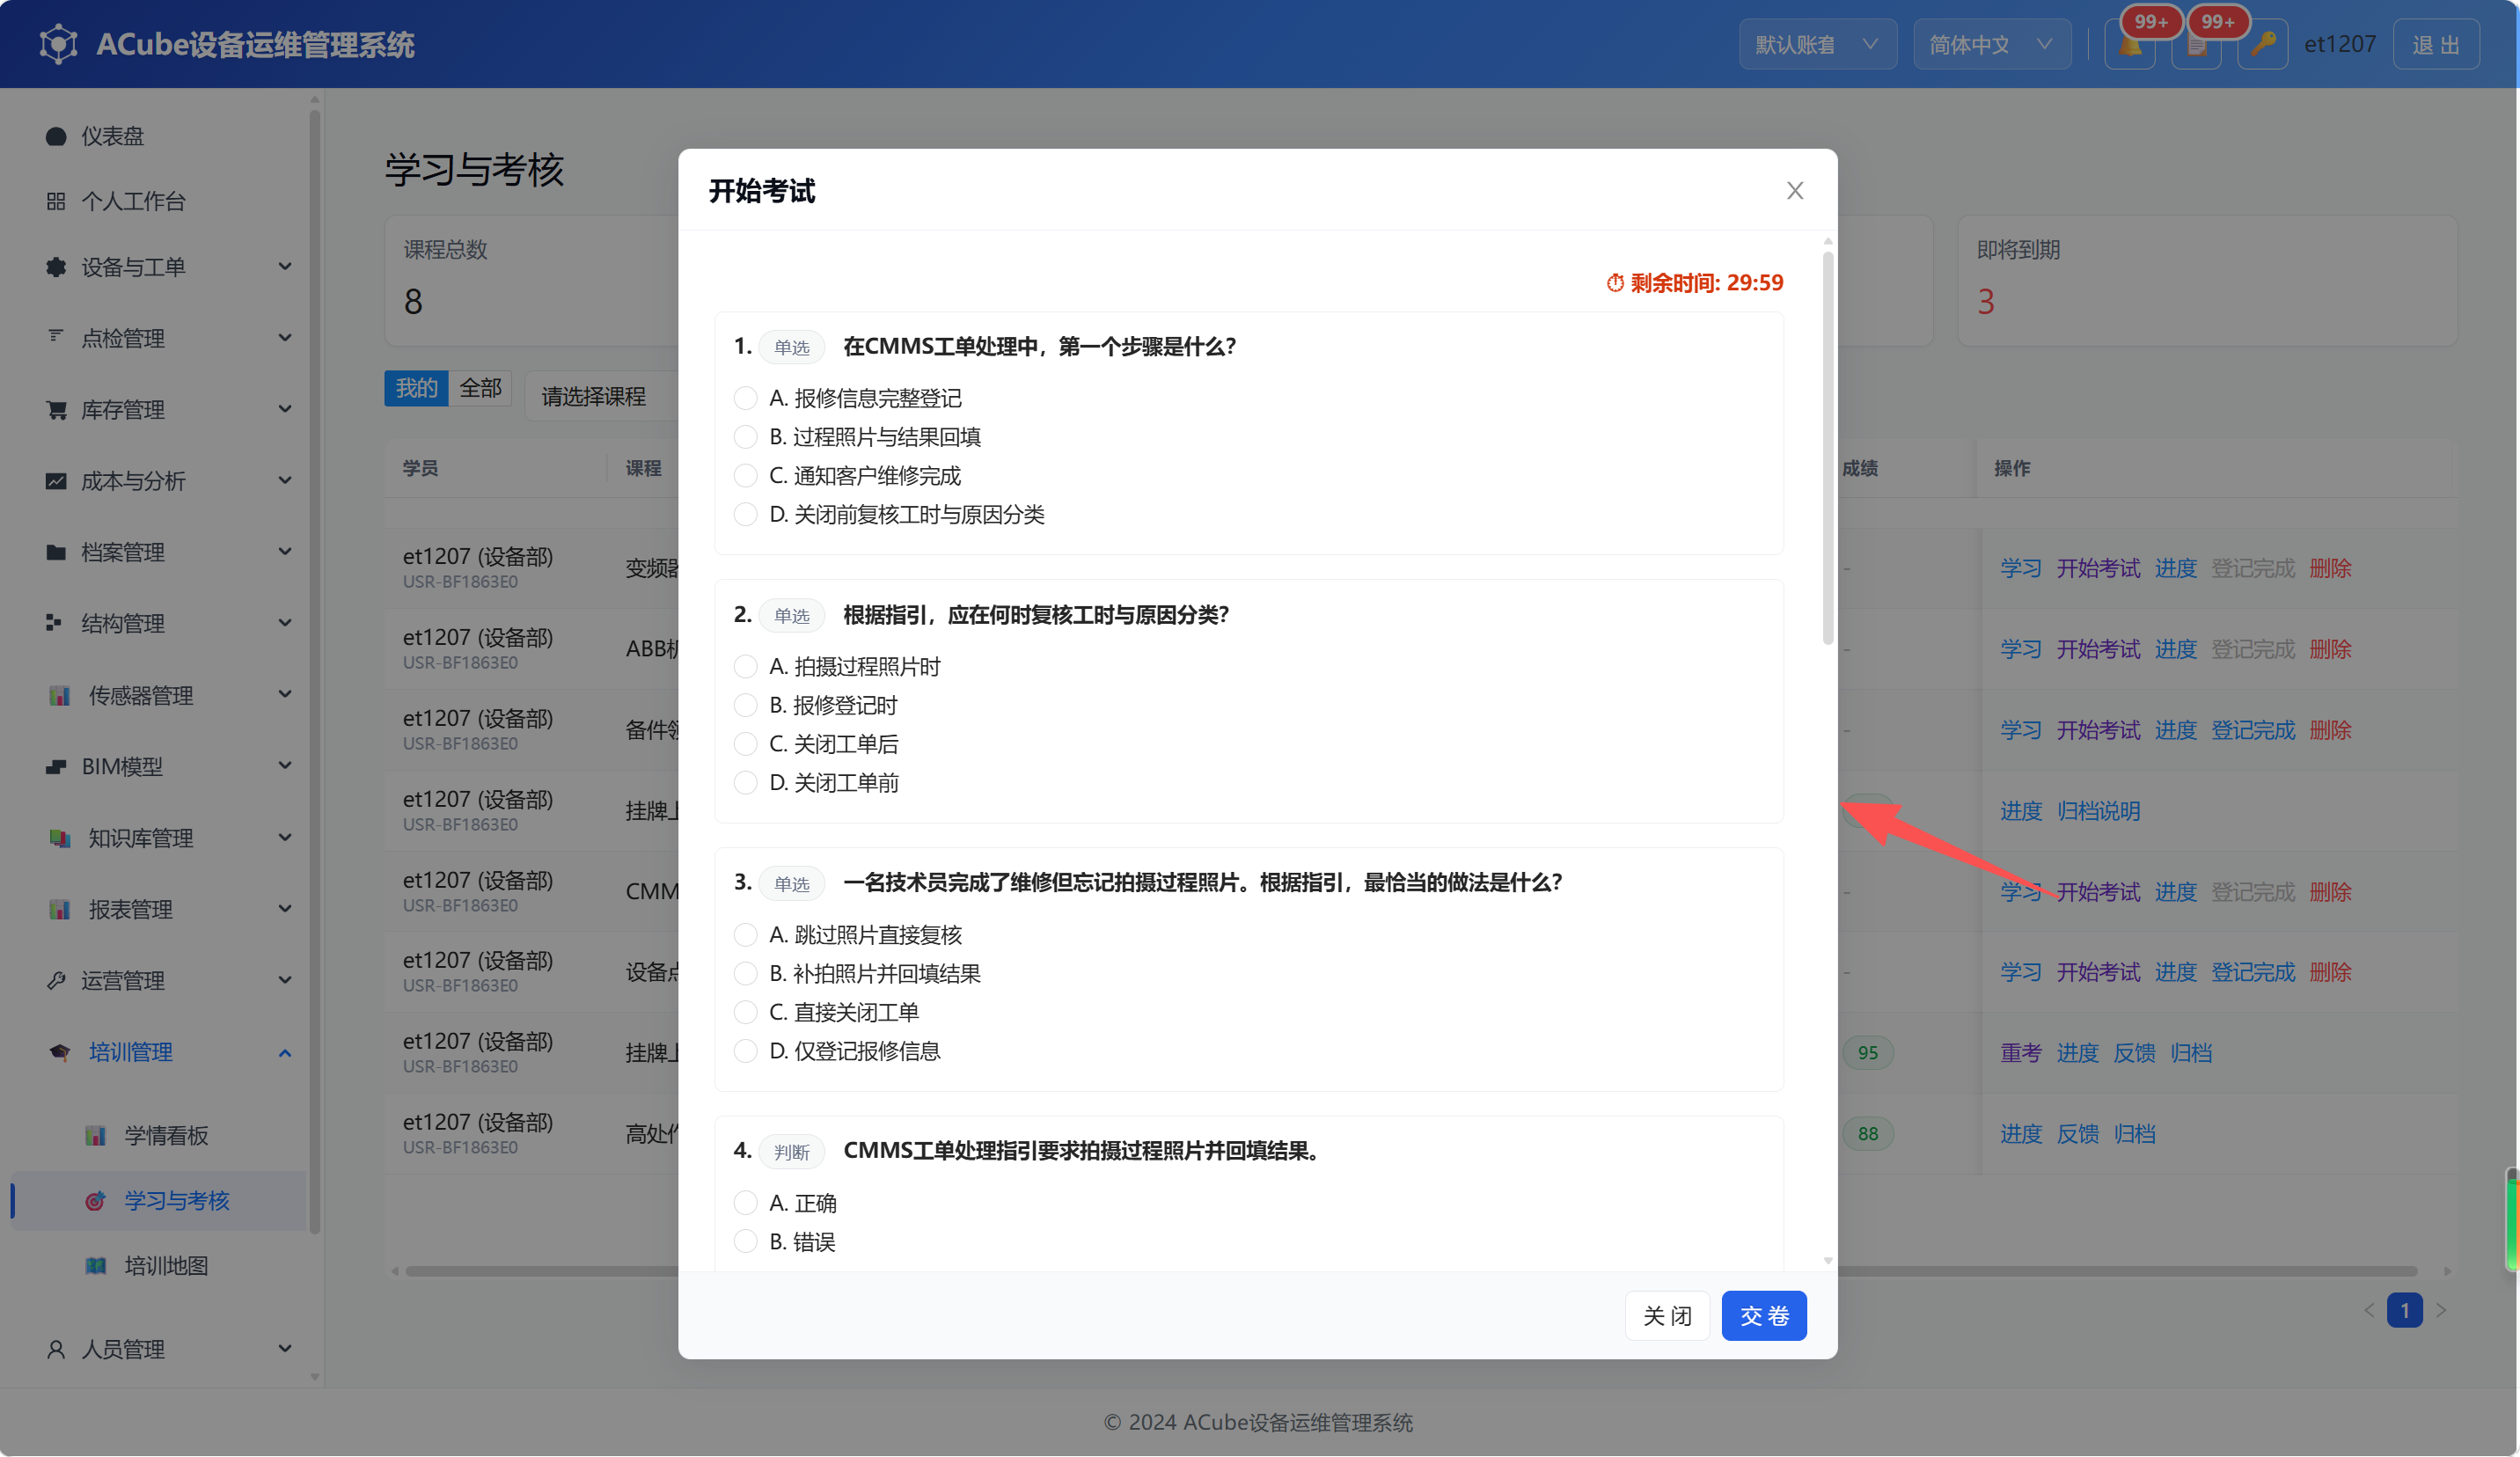Expand the 库存管理 menu
This screenshot has width=2520, height=1457.
(285, 408)
